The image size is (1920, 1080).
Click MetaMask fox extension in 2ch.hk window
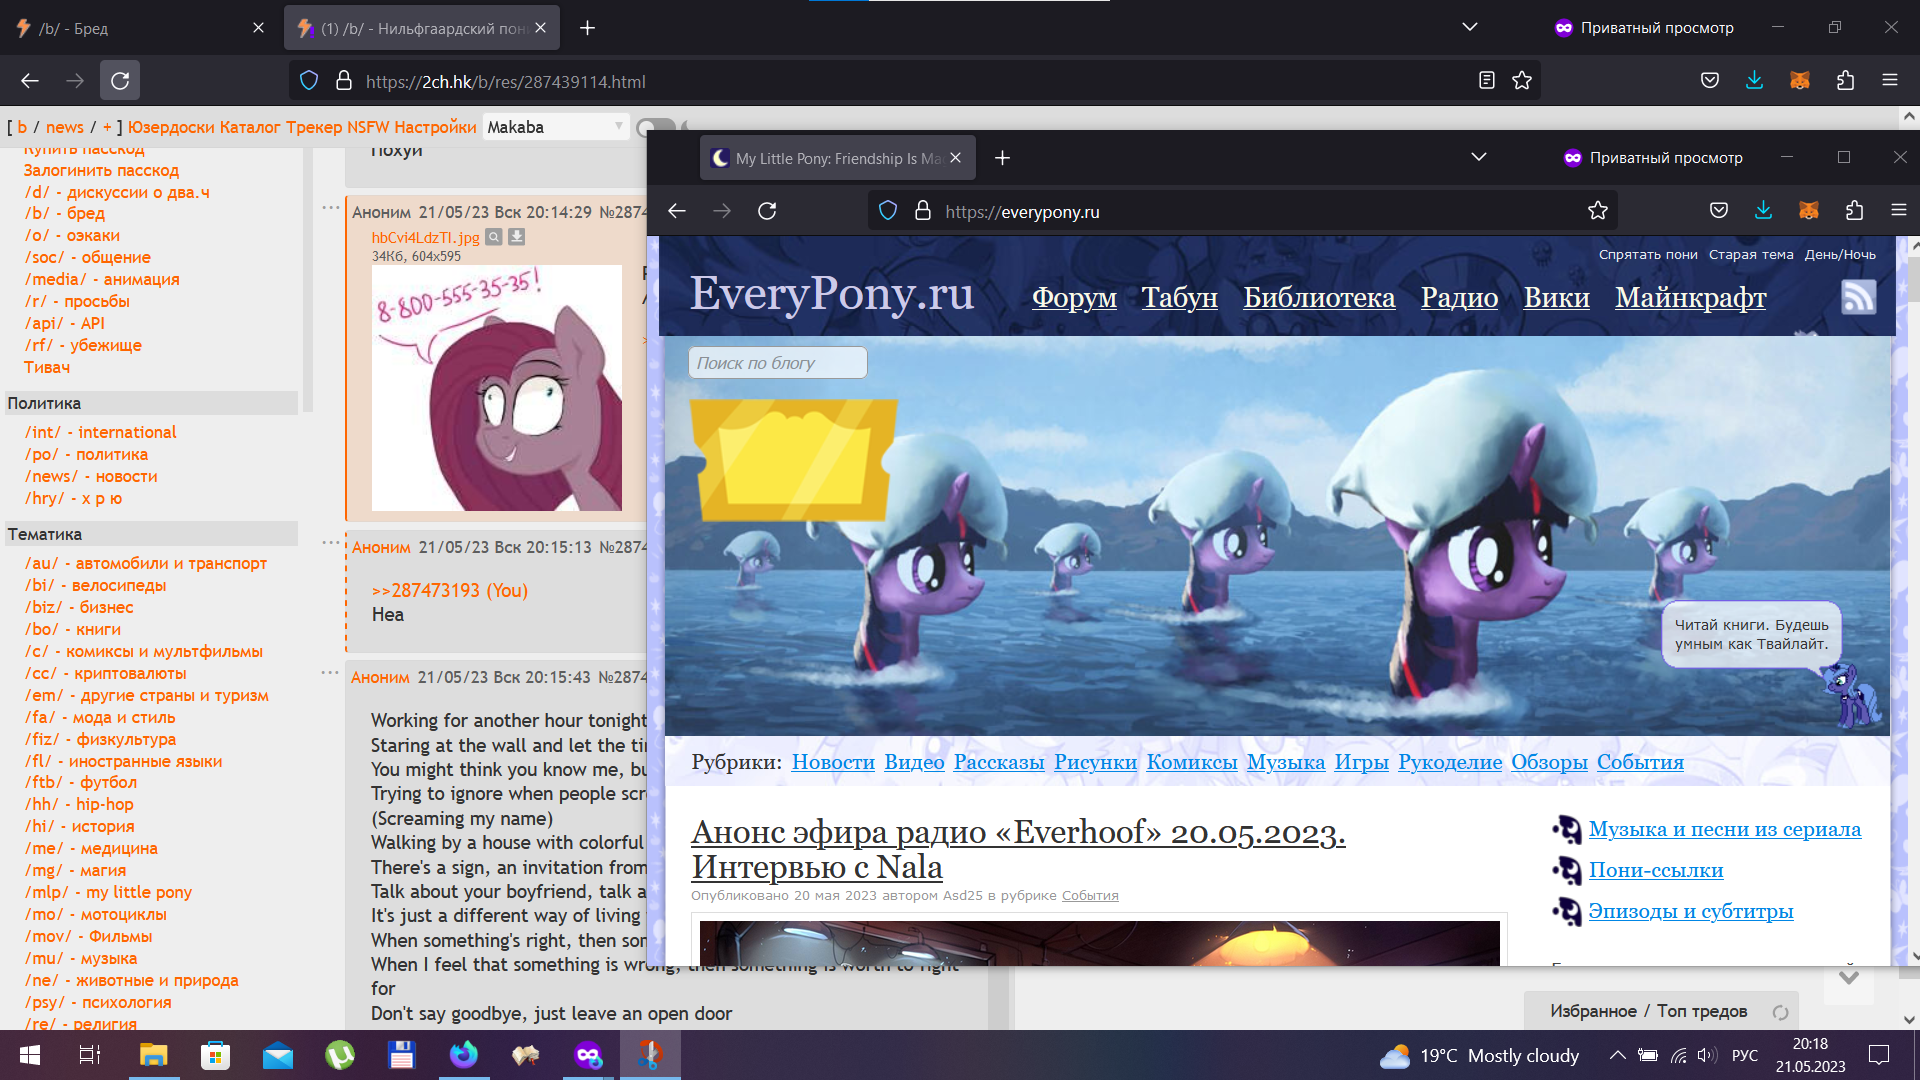click(x=1800, y=81)
